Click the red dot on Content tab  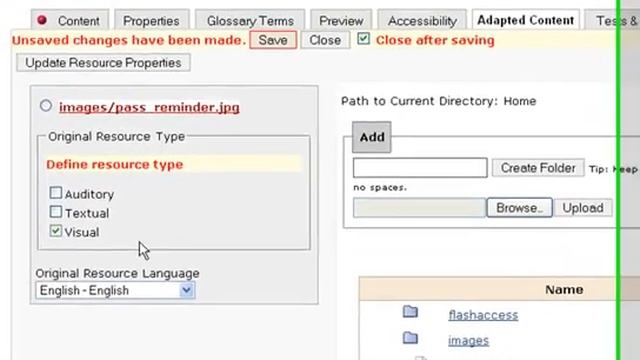[x=42, y=20]
